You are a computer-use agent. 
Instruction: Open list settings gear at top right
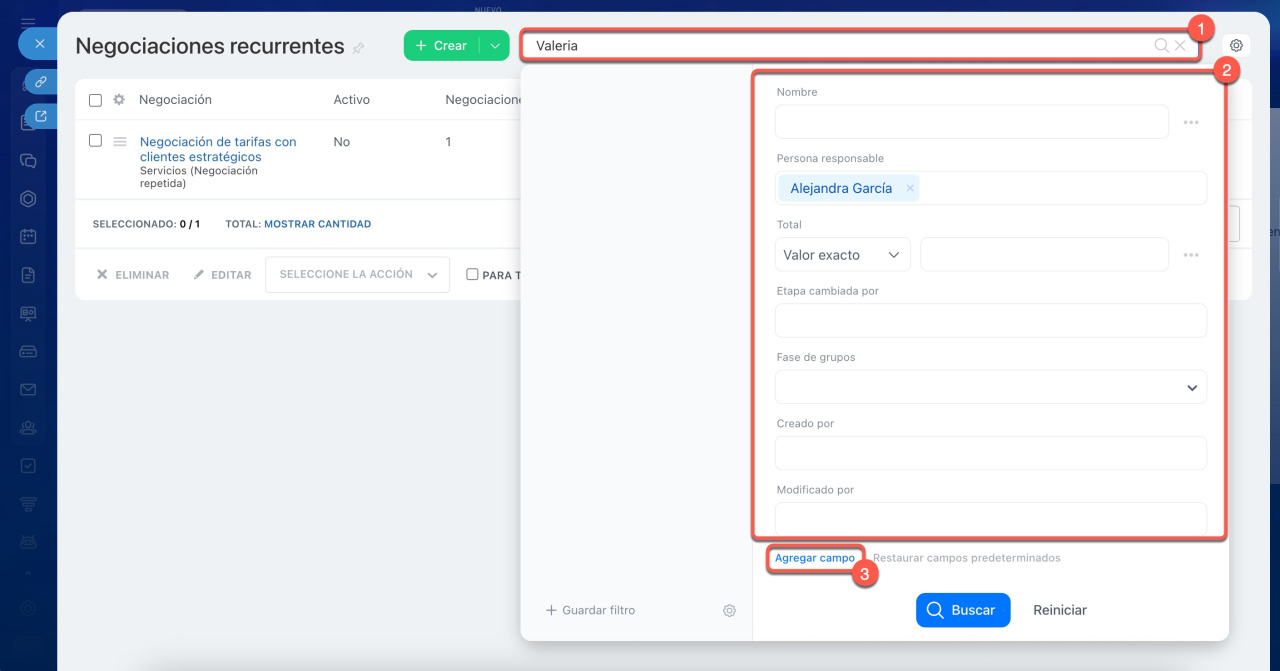[x=1236, y=46]
